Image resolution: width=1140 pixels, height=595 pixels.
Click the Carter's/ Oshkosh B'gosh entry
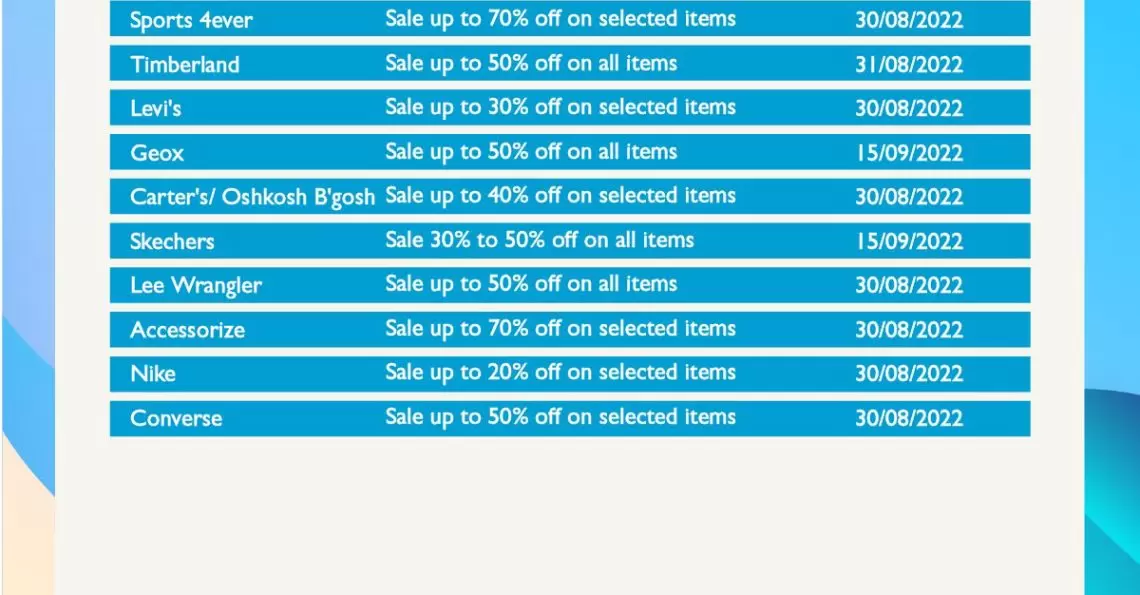pos(252,197)
